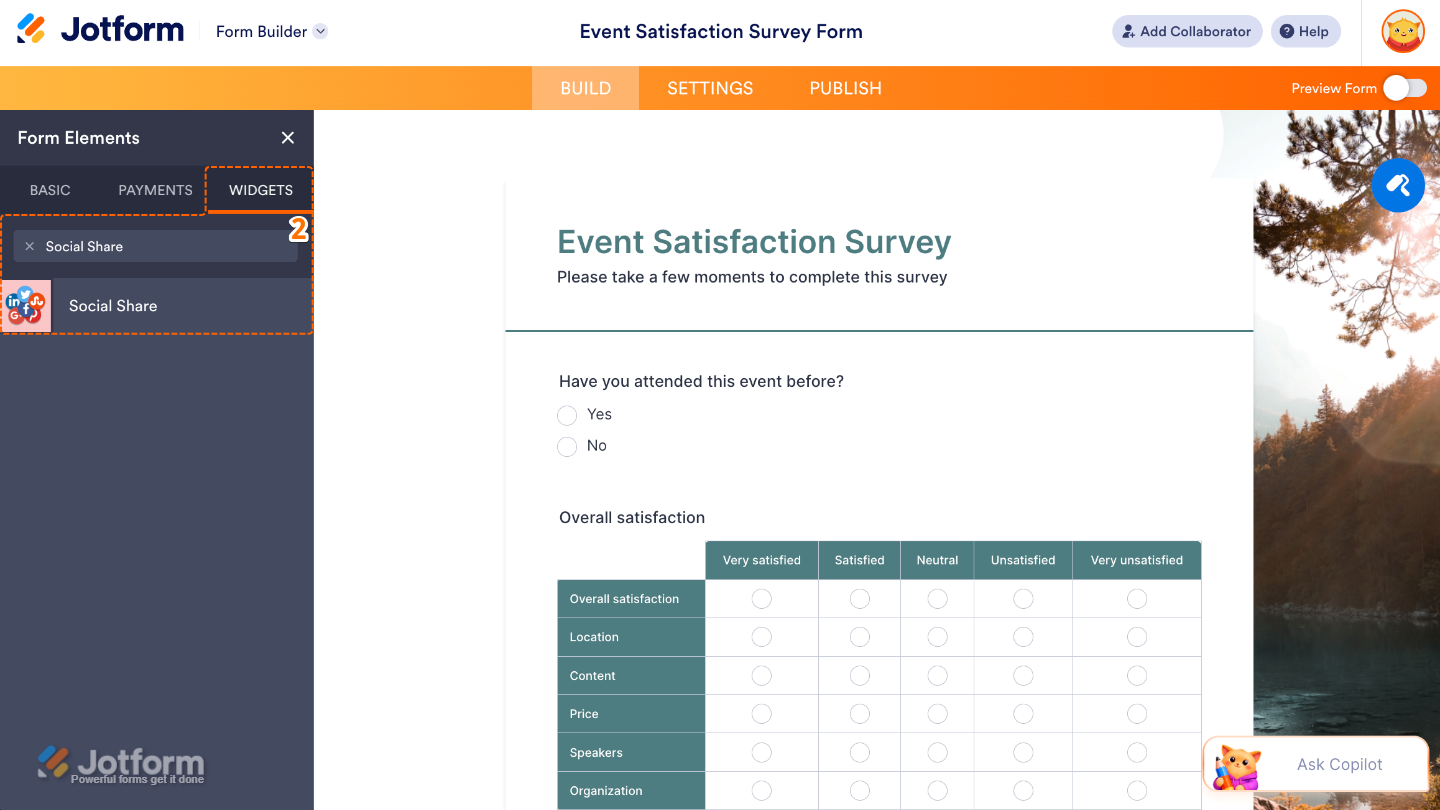Click the Jotform watermark logo in sidebar
Viewport: 1440px width, 810px height.
(121, 765)
